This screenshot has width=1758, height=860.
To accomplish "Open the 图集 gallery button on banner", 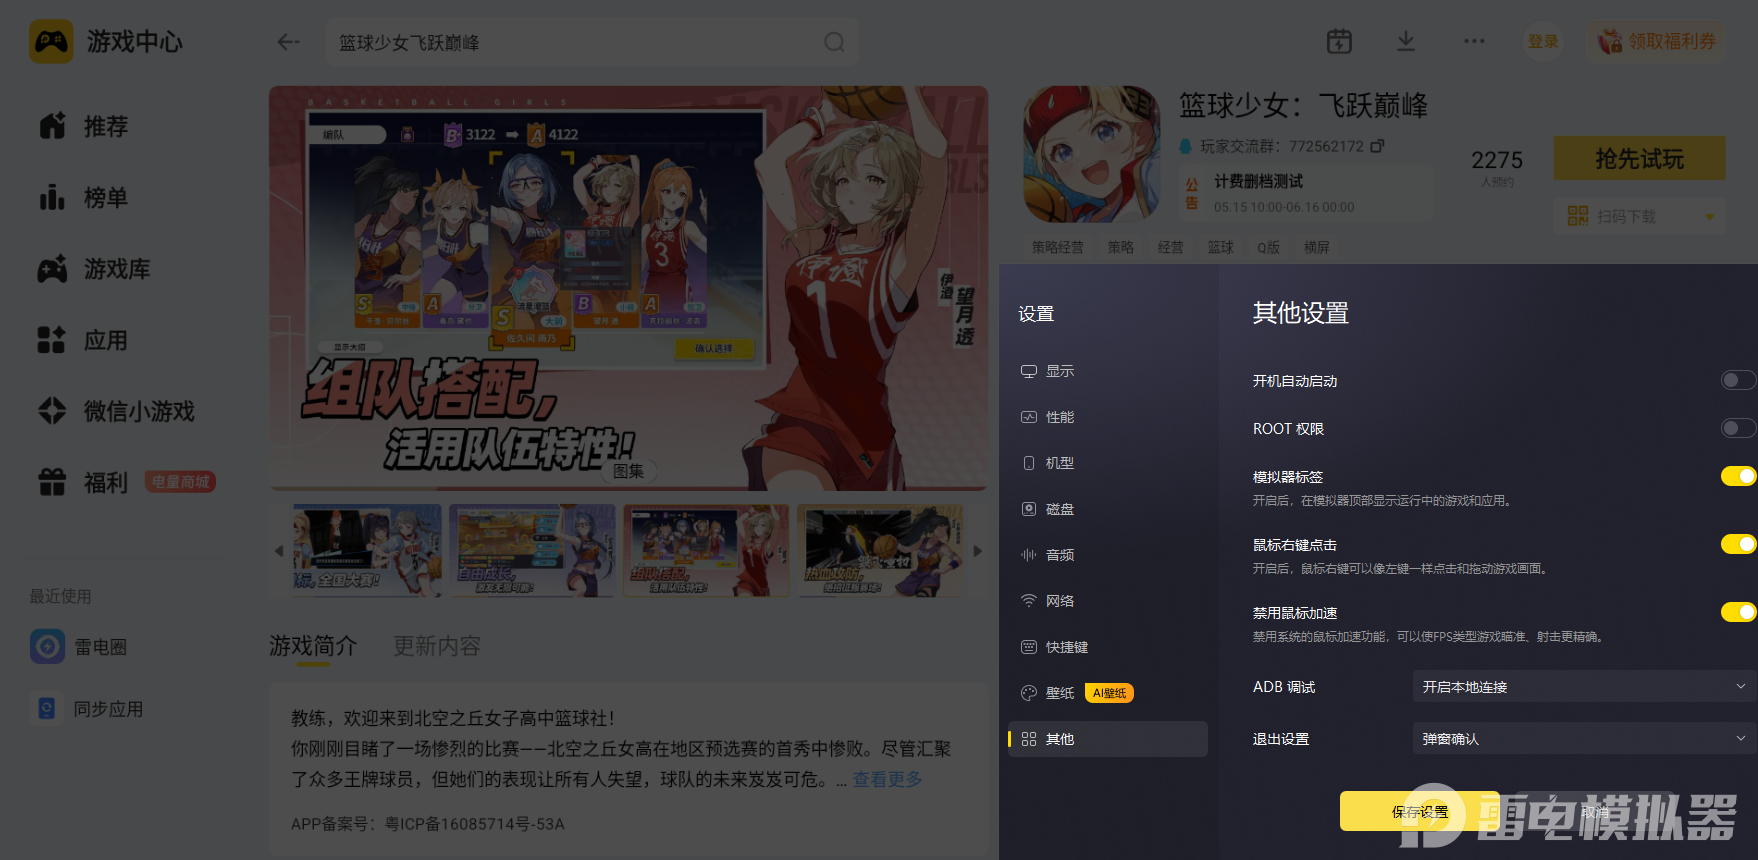I will (x=629, y=471).
